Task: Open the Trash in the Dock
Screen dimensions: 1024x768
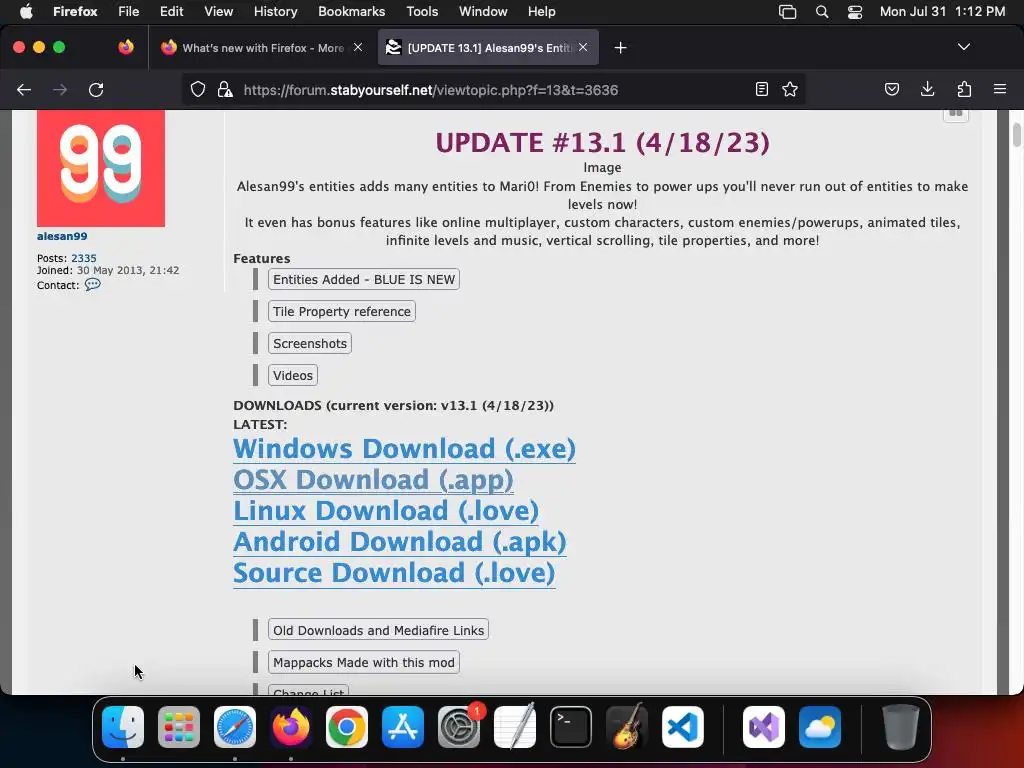Action: pos(901,727)
